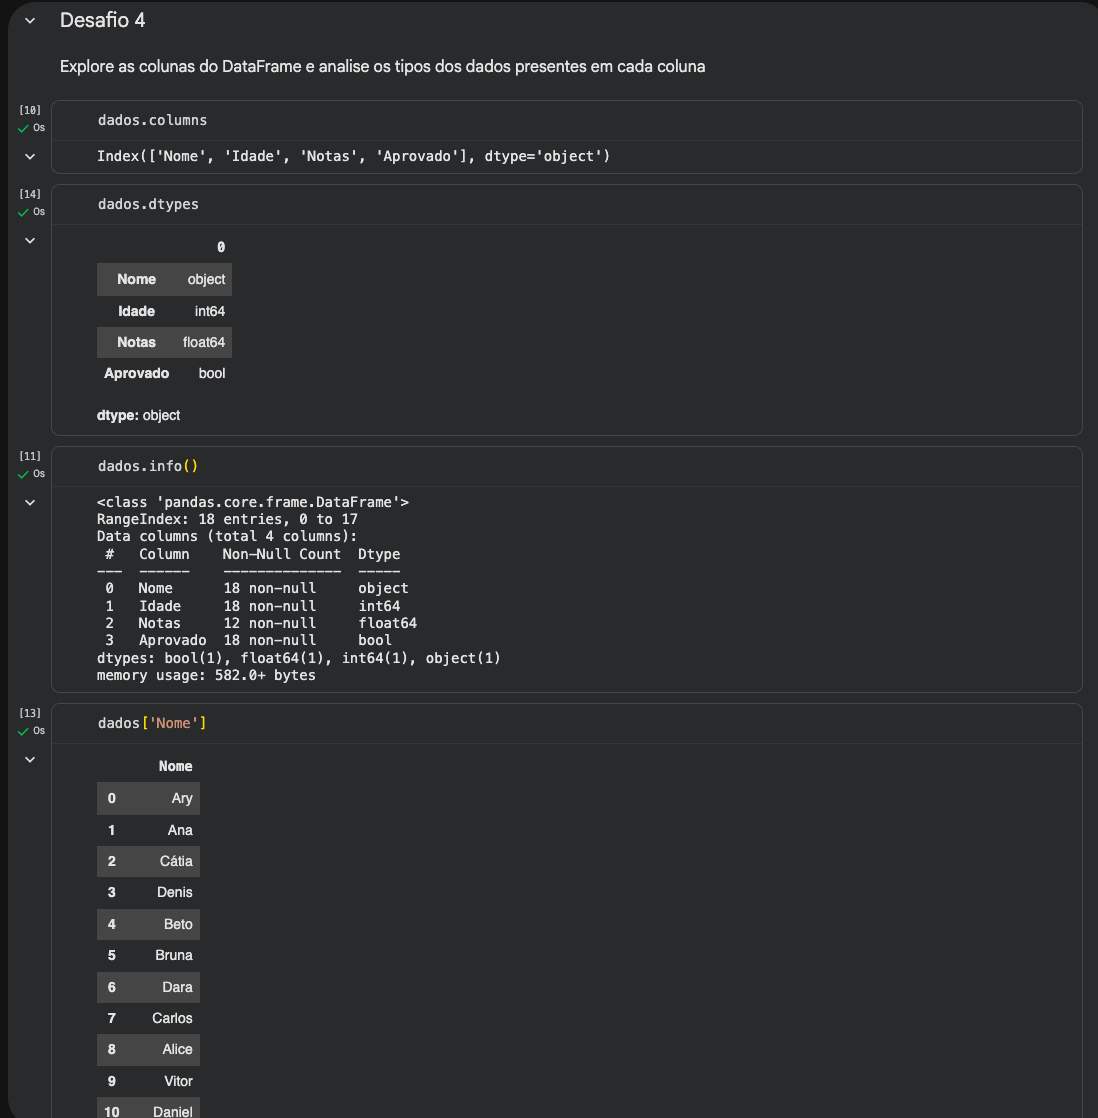Click green checkmark of dados.info() cell
Viewport: 1098px width, 1118px height.
pos(23,475)
